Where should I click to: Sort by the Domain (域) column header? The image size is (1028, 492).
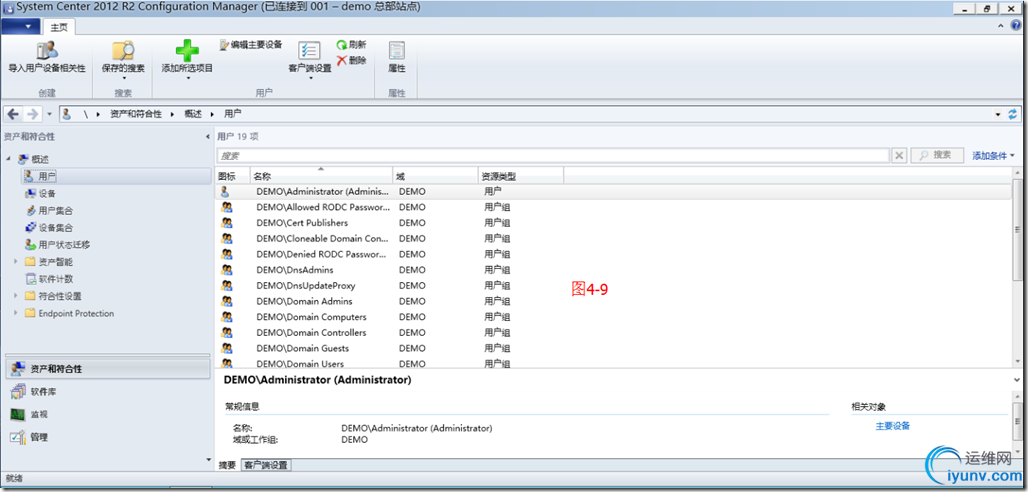click(x=435, y=176)
